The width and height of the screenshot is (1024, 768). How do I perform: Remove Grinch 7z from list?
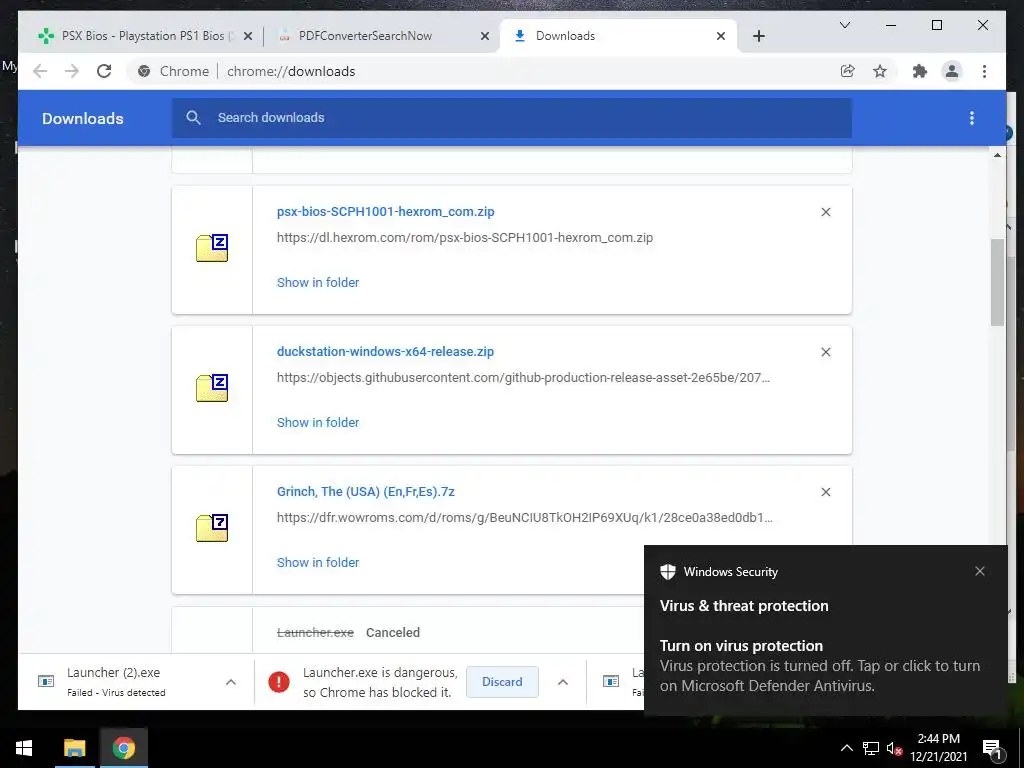825,492
